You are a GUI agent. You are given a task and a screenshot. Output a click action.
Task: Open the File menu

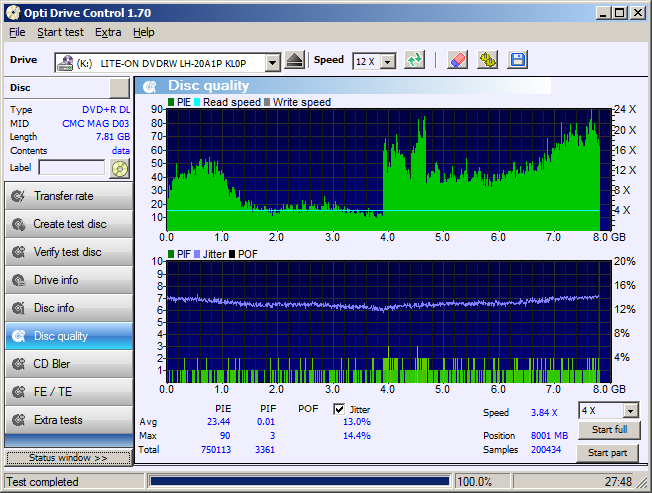coord(17,32)
